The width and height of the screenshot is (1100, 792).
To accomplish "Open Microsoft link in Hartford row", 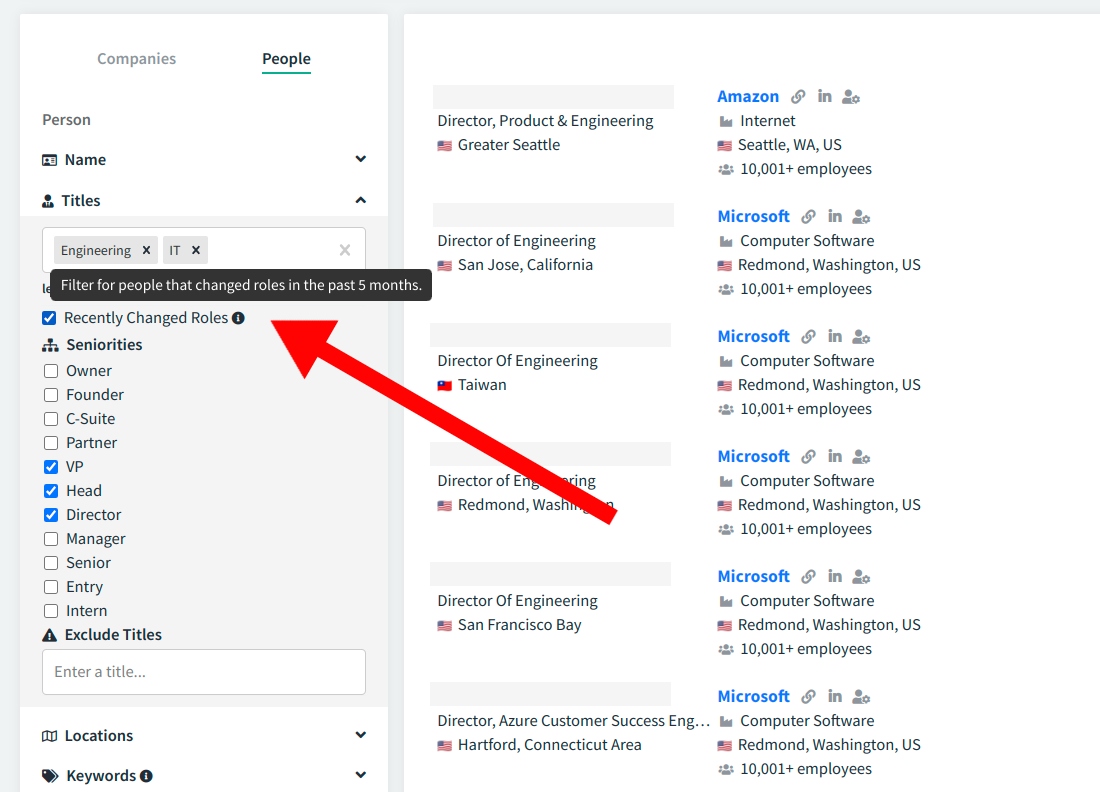I will [753, 696].
